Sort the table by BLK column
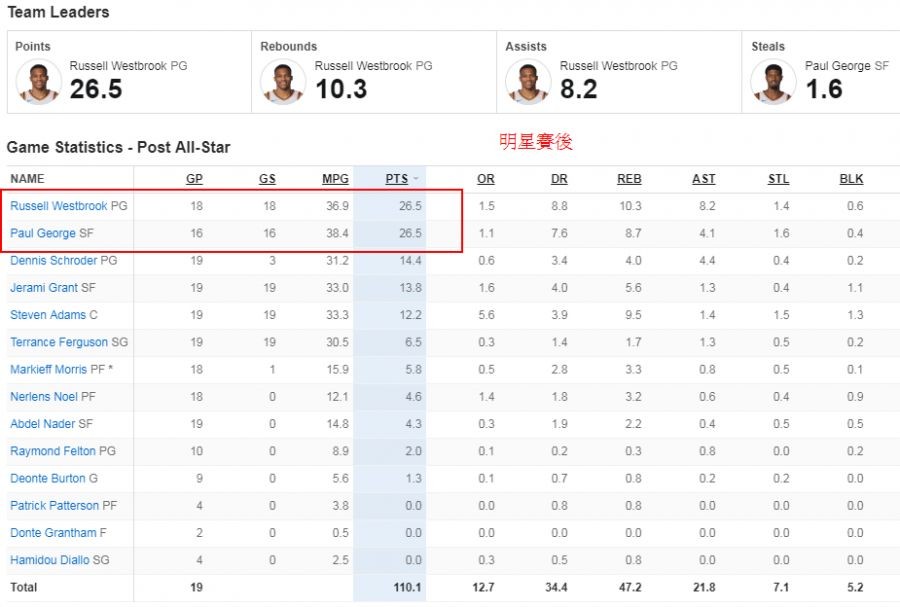The height and width of the screenshot is (607, 900). (x=851, y=179)
